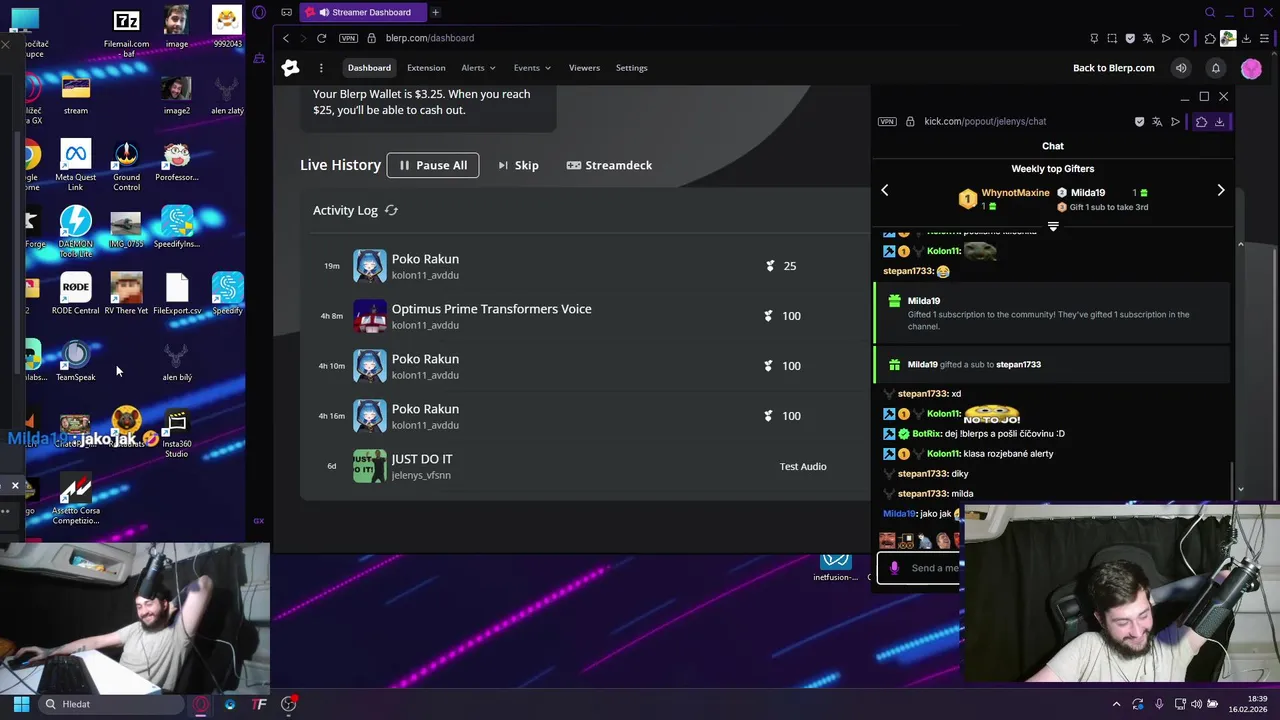This screenshot has width=1280, height=720.
Task: Open the Extensions cube in main browser
Action: coord(1210,38)
